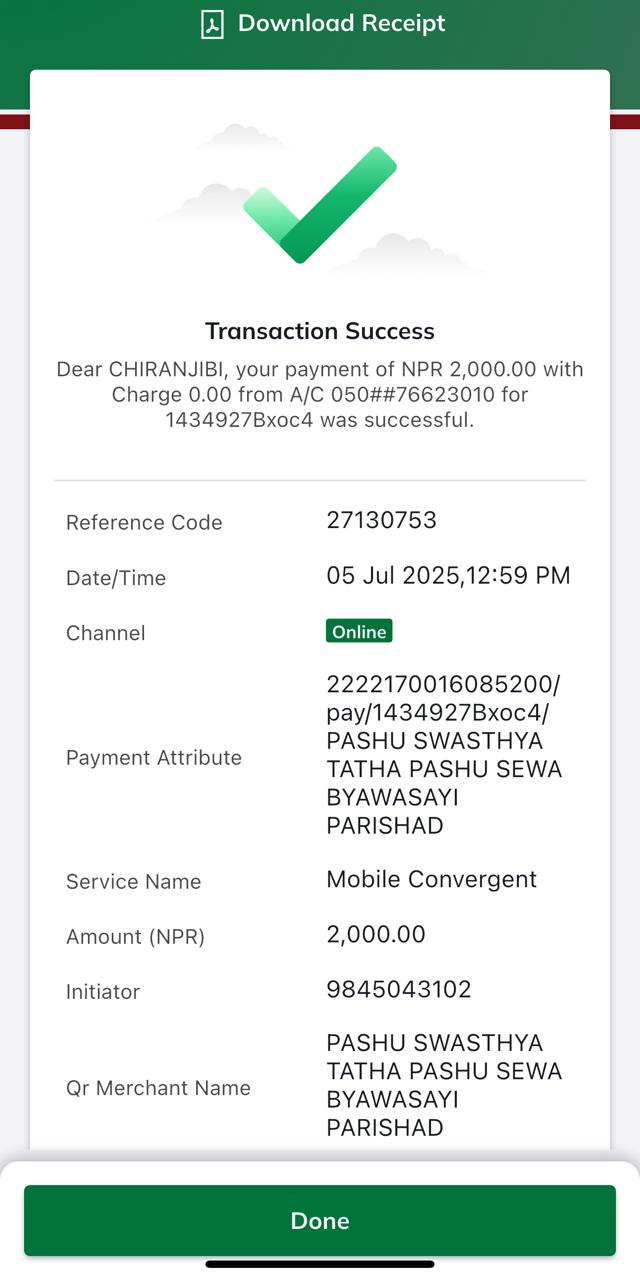640x1280 pixels.
Task: Tap the payment confirmation message text
Action: pyautogui.click(x=320, y=395)
